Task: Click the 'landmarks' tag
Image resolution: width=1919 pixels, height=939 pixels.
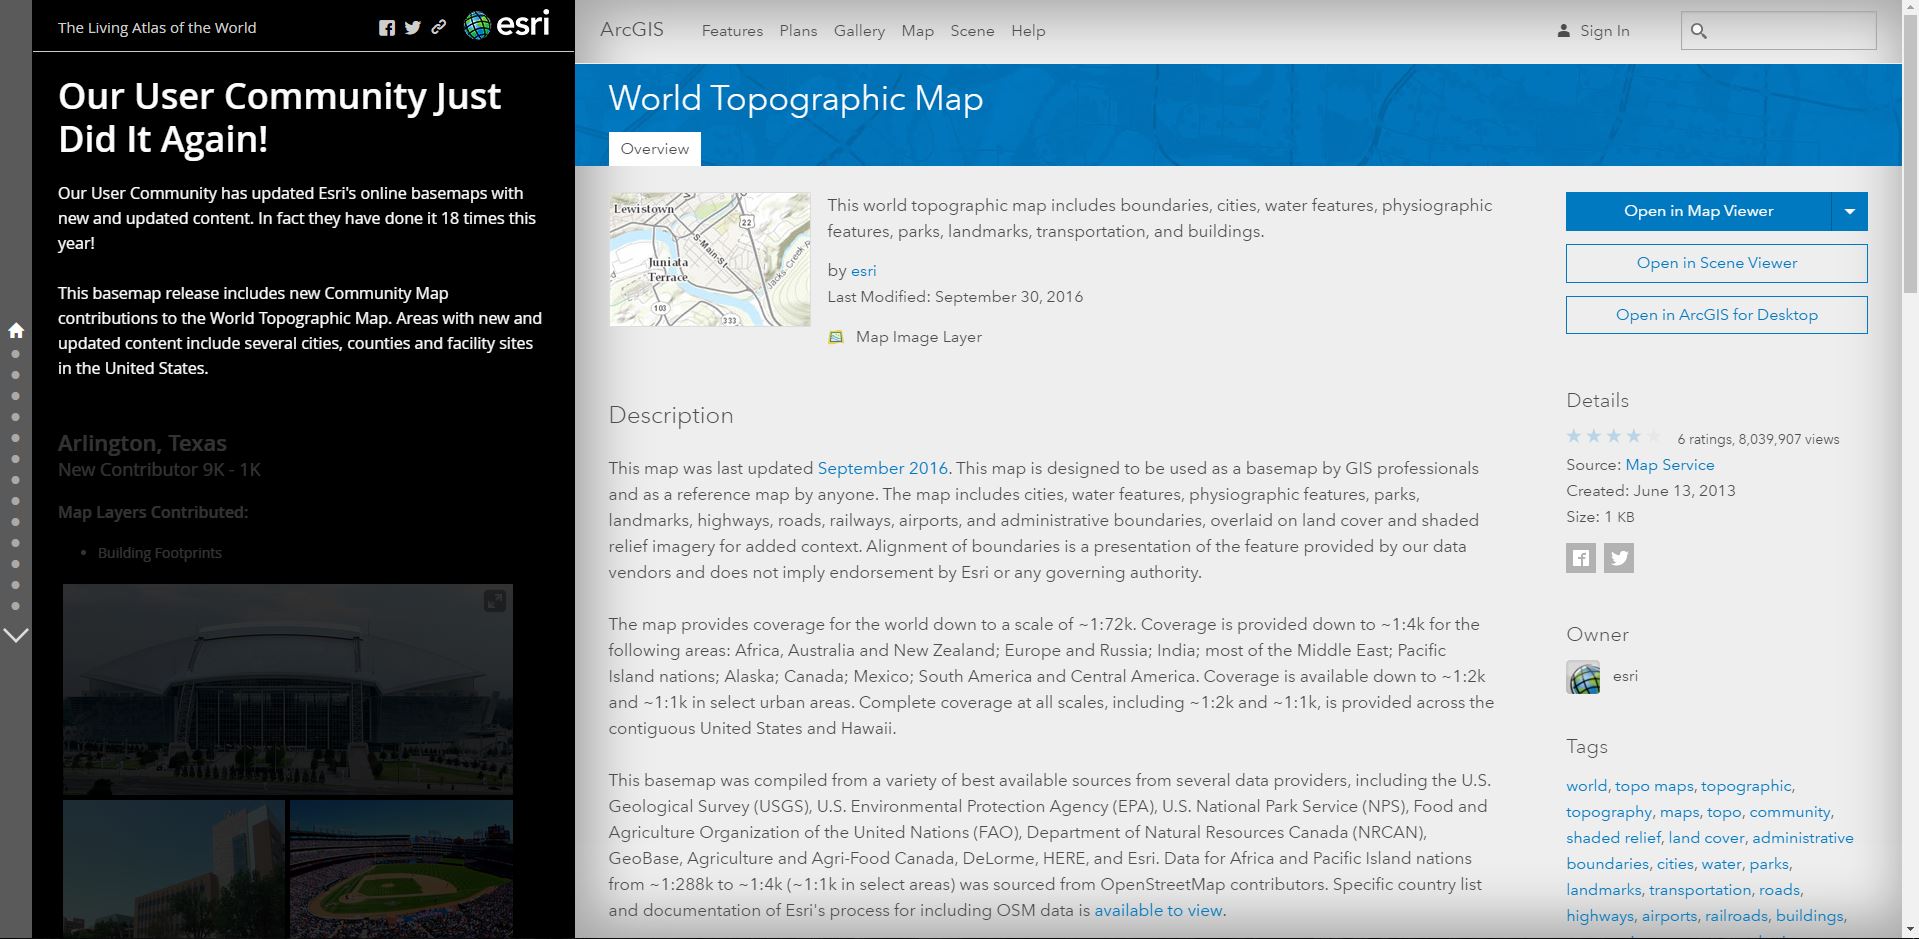Action: point(1604,890)
